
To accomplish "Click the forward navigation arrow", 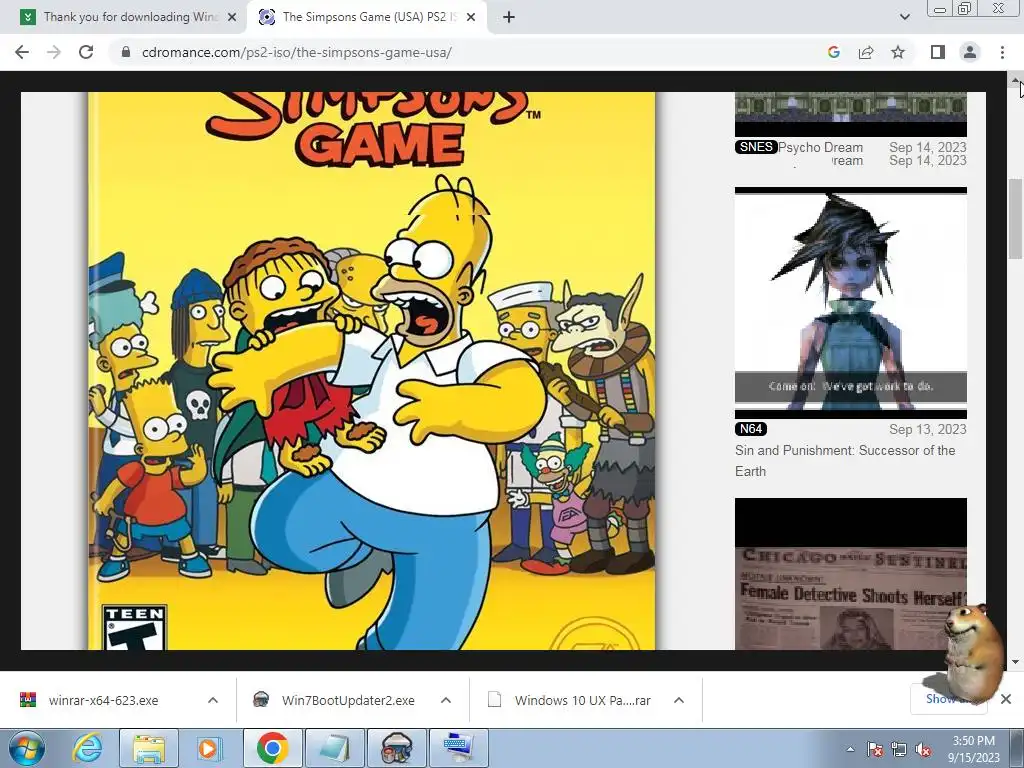I will [54, 52].
